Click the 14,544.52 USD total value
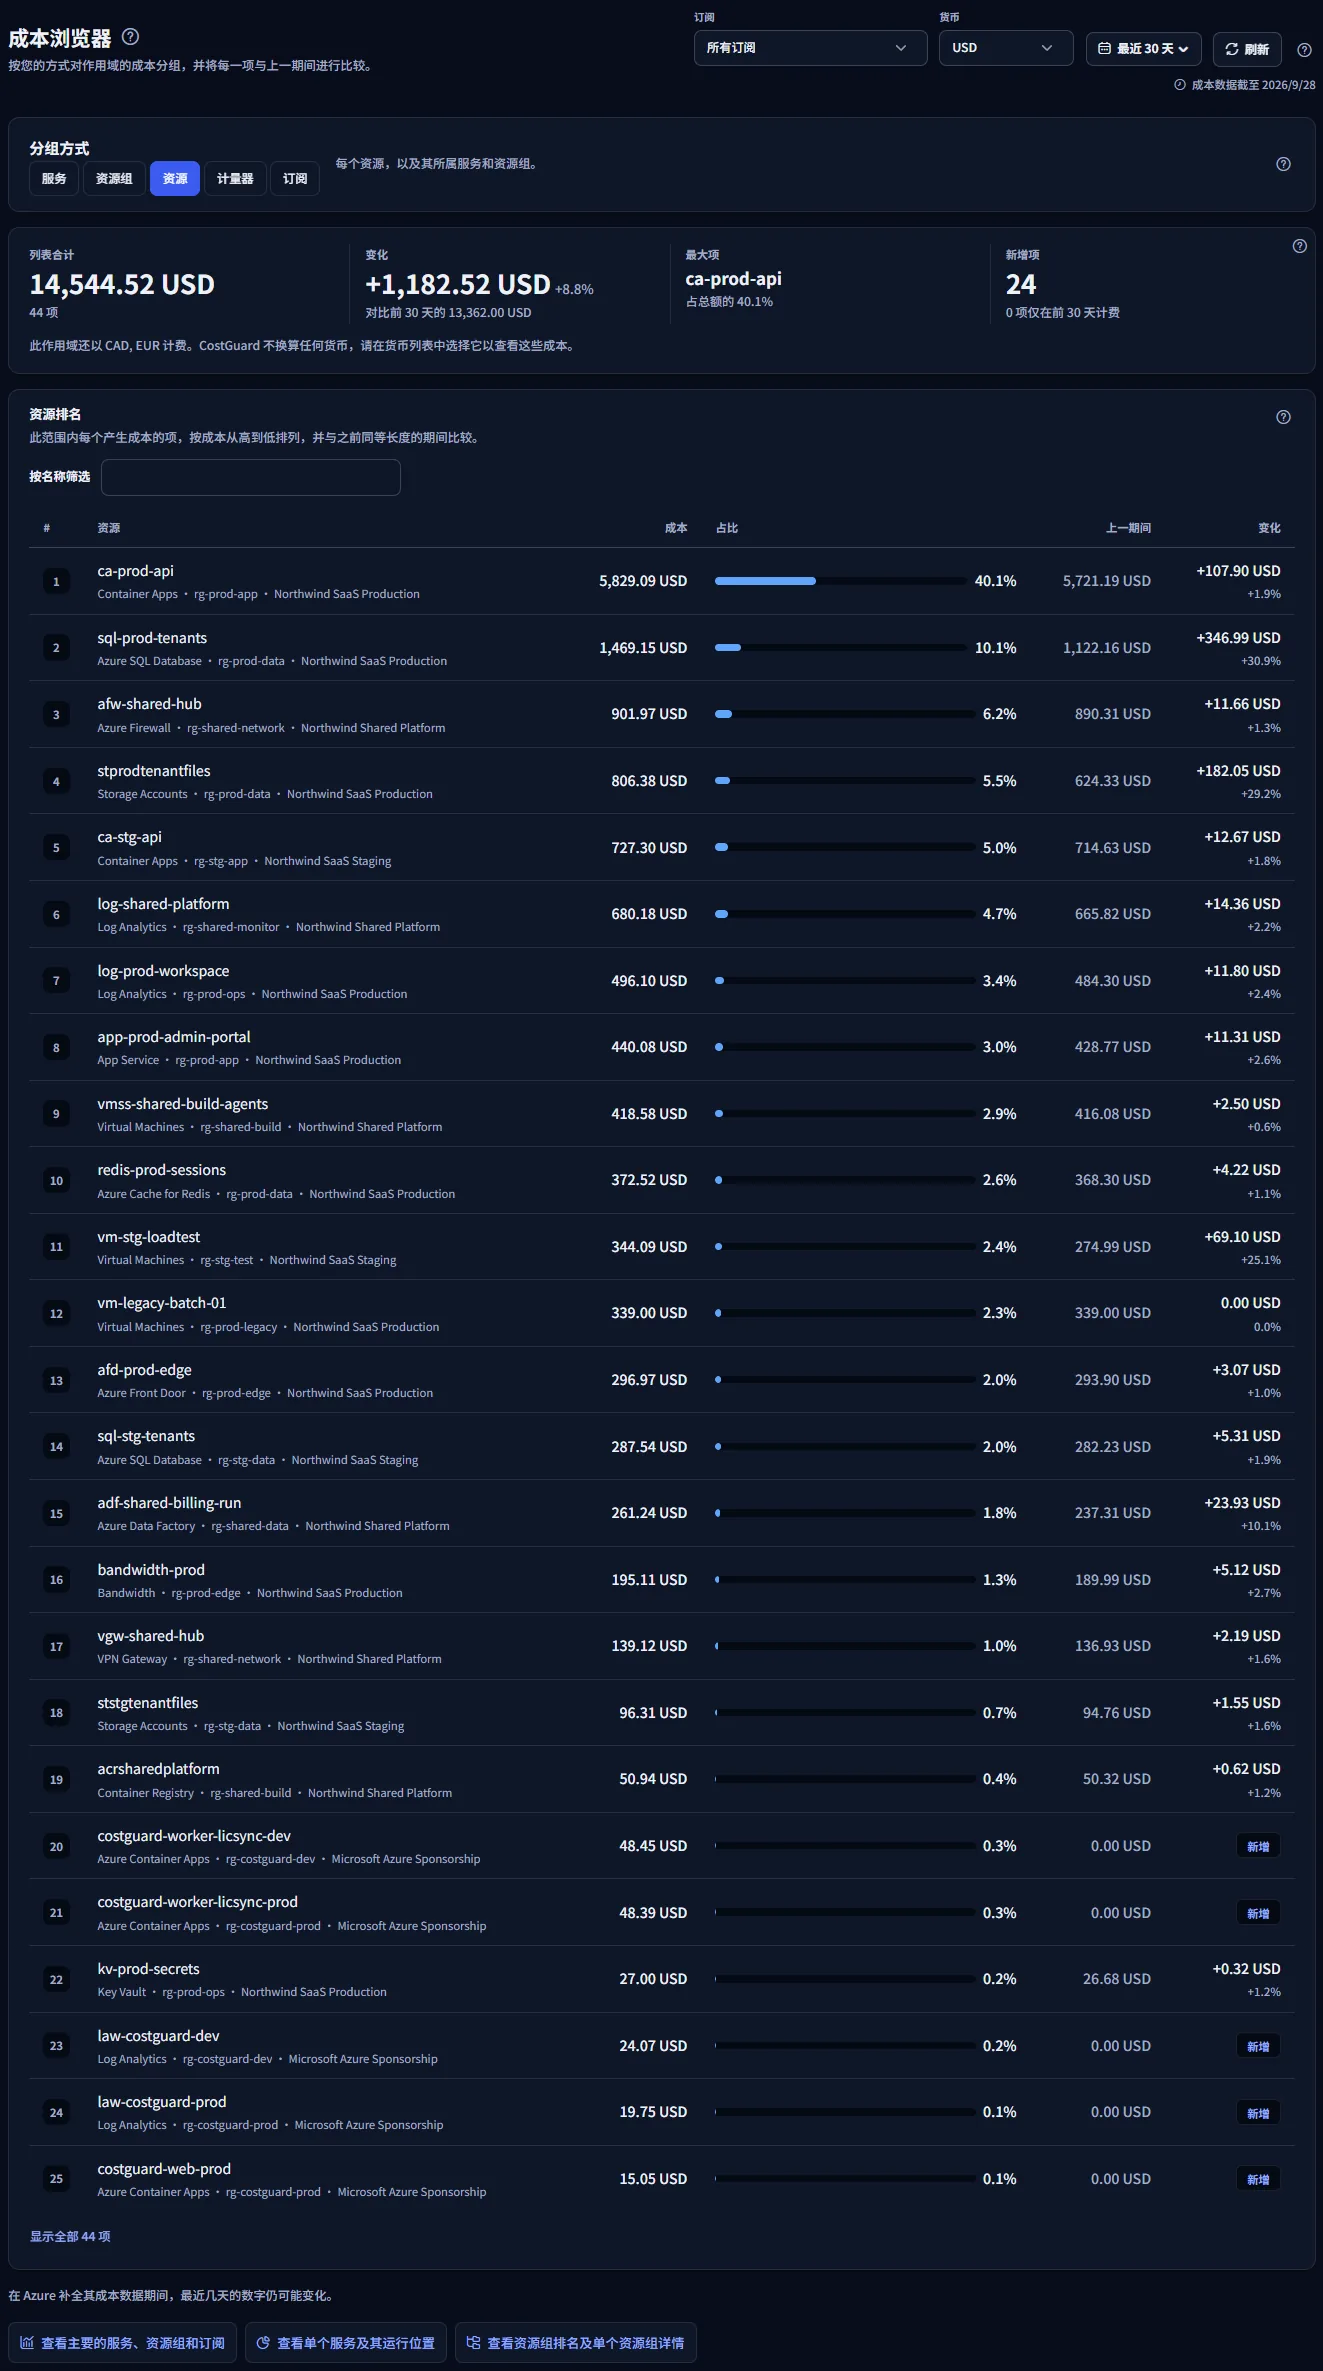The height and width of the screenshot is (2371, 1323). pyautogui.click(x=122, y=285)
